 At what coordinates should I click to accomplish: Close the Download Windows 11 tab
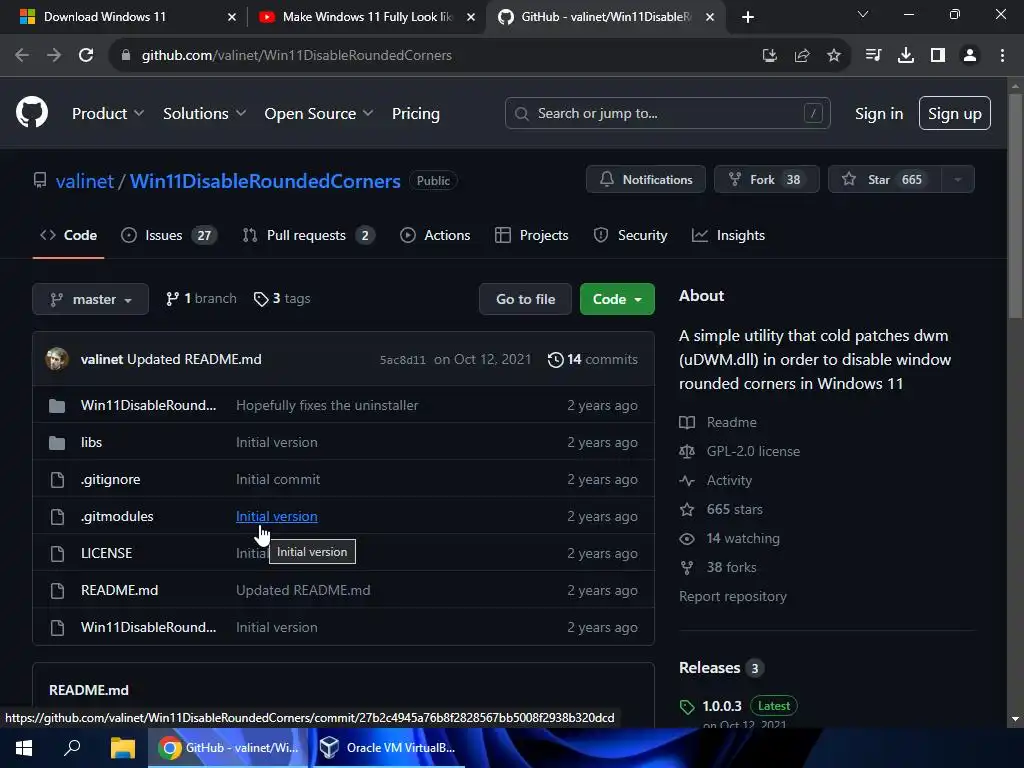tap(231, 17)
